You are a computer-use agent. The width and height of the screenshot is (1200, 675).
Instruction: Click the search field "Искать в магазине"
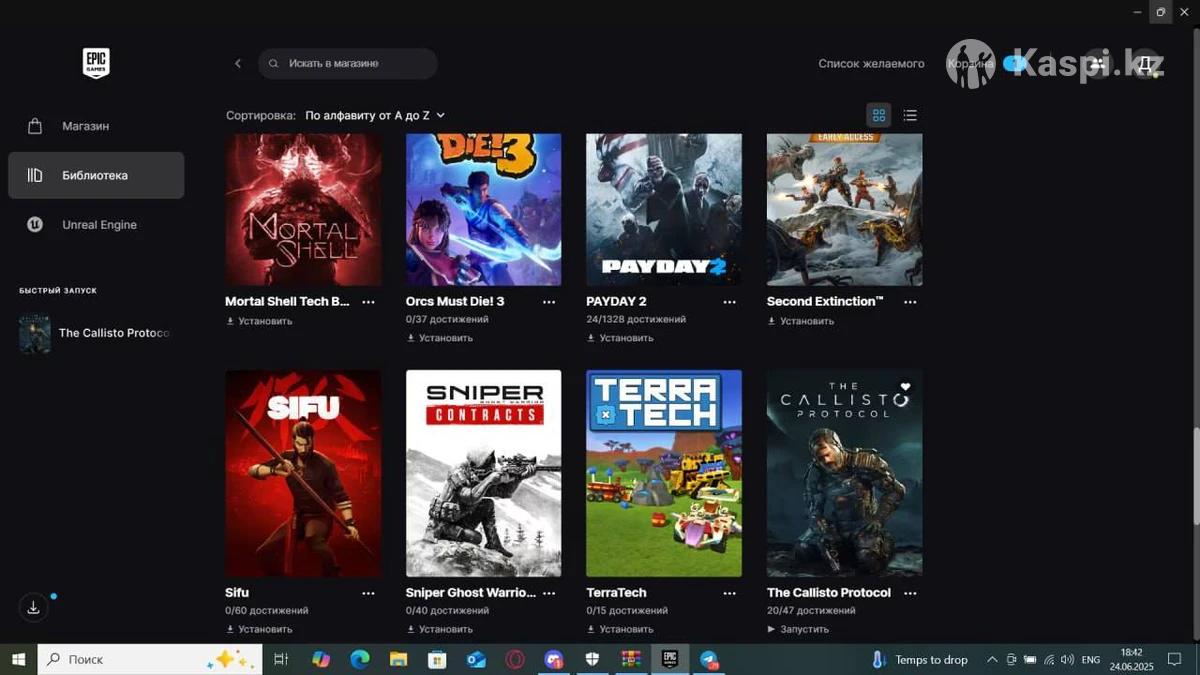click(x=348, y=63)
